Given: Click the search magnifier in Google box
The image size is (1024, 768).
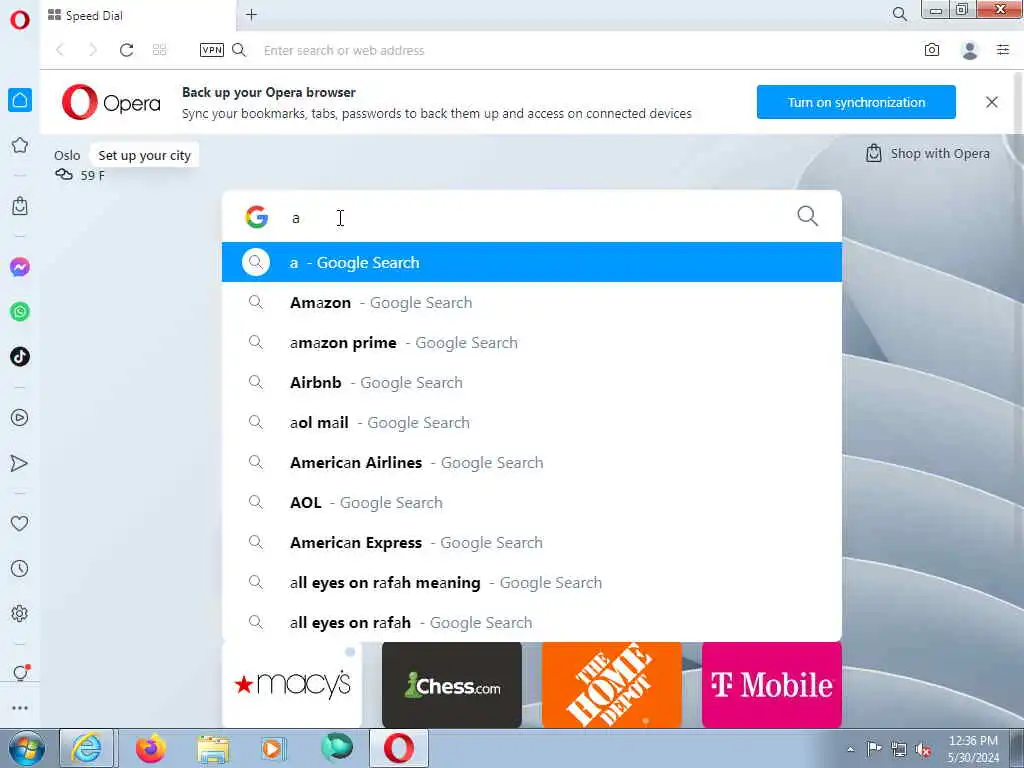Looking at the screenshot, I should click(807, 216).
